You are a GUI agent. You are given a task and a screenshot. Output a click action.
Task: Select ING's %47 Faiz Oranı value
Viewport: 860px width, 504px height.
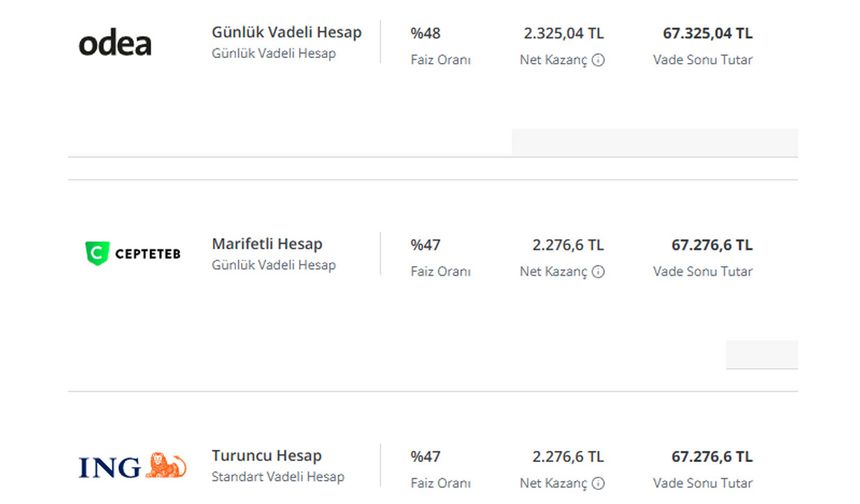425,457
